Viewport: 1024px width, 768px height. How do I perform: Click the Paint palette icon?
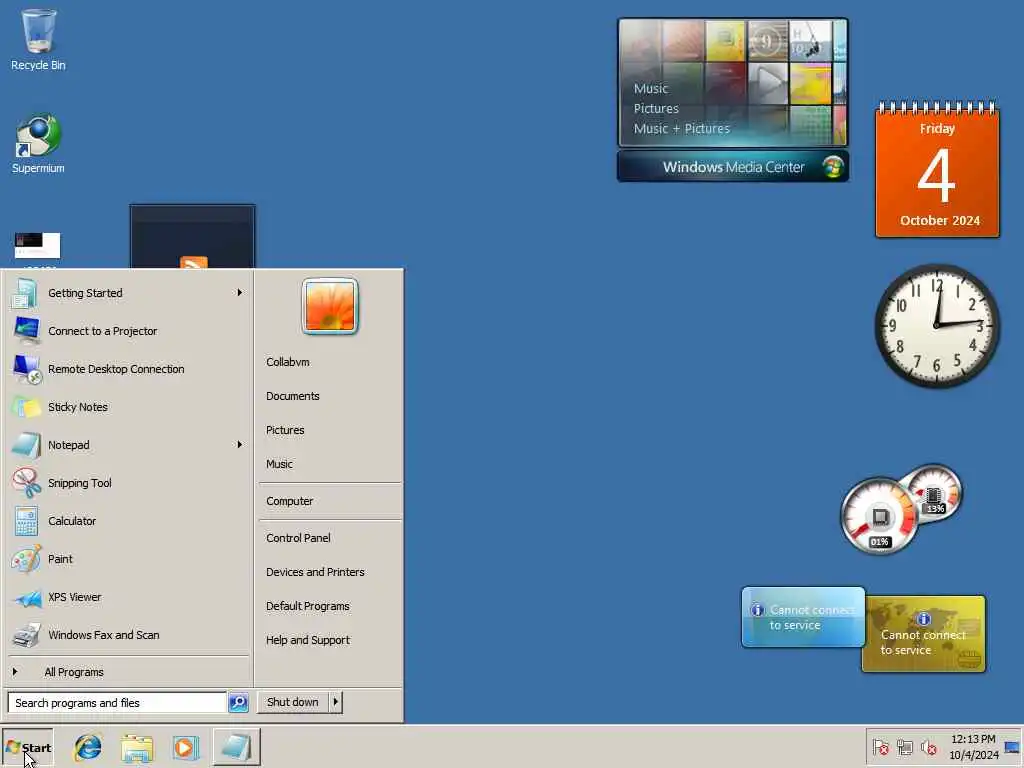(x=26, y=559)
